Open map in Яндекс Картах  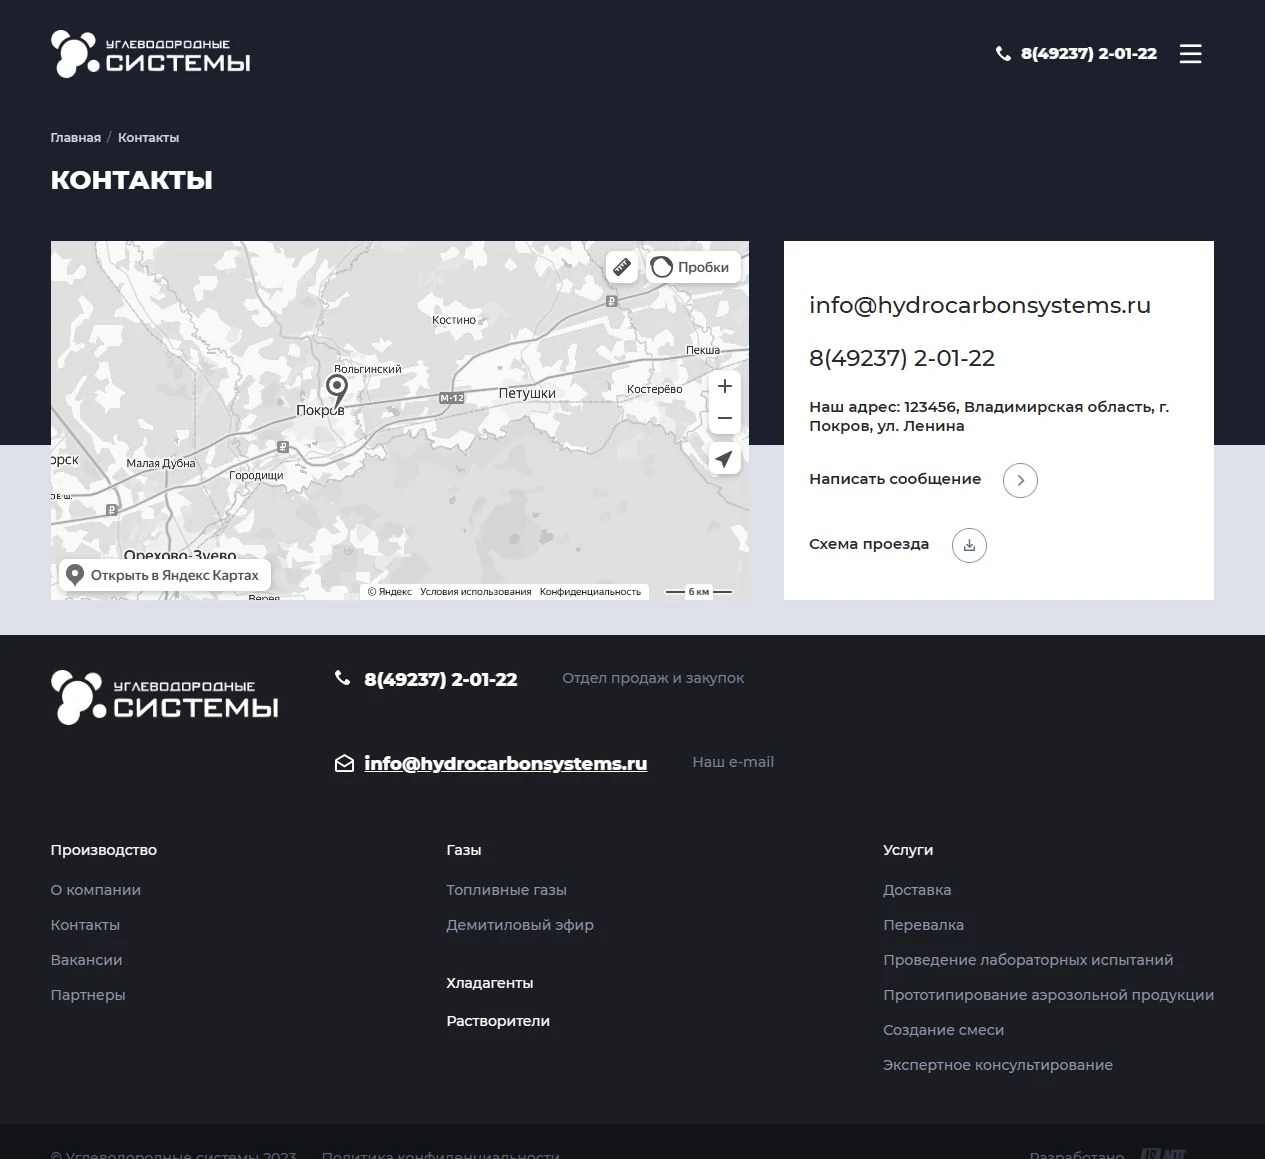[165, 575]
